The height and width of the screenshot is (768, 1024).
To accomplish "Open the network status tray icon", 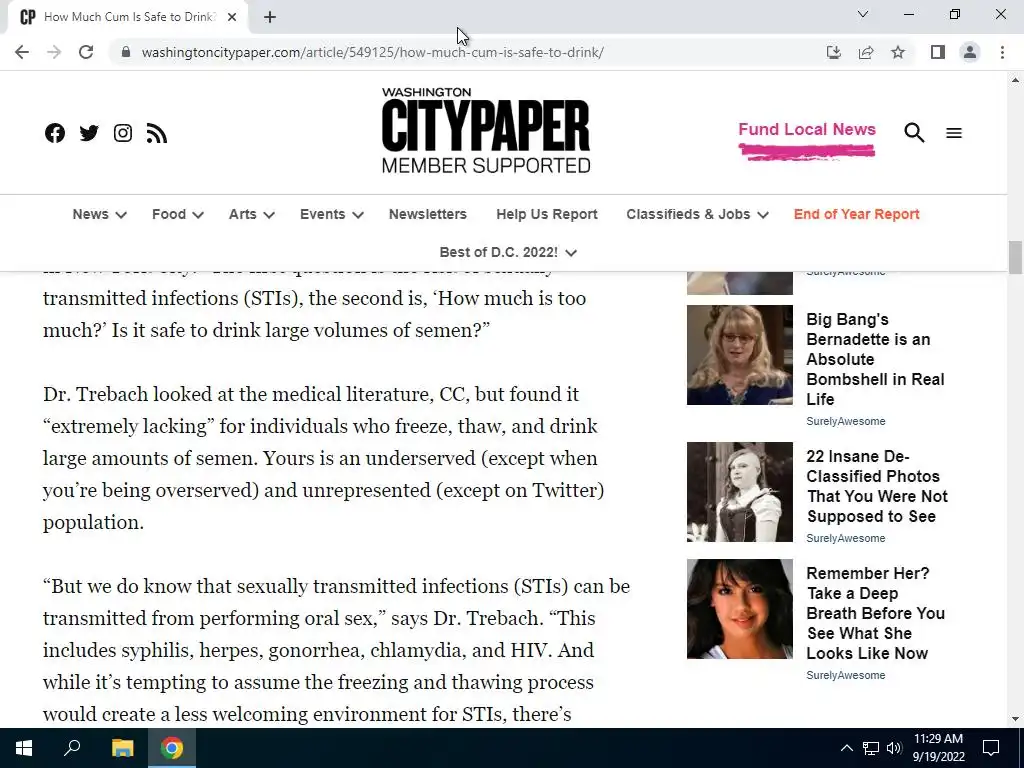I will (871, 748).
